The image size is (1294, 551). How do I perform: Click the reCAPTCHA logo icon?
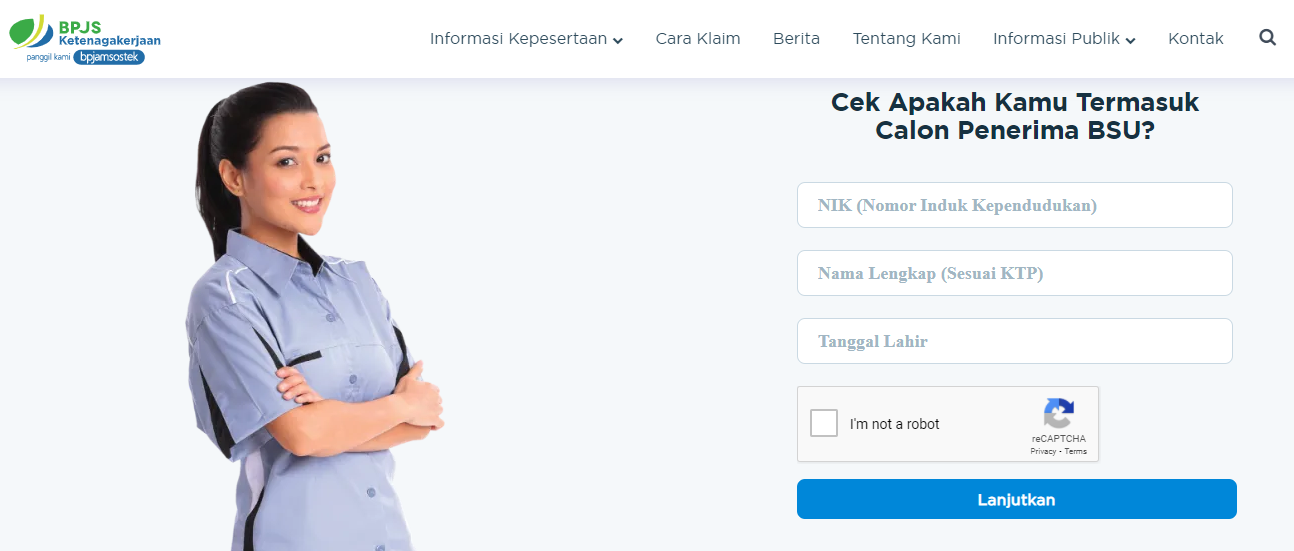pyautogui.click(x=1058, y=414)
